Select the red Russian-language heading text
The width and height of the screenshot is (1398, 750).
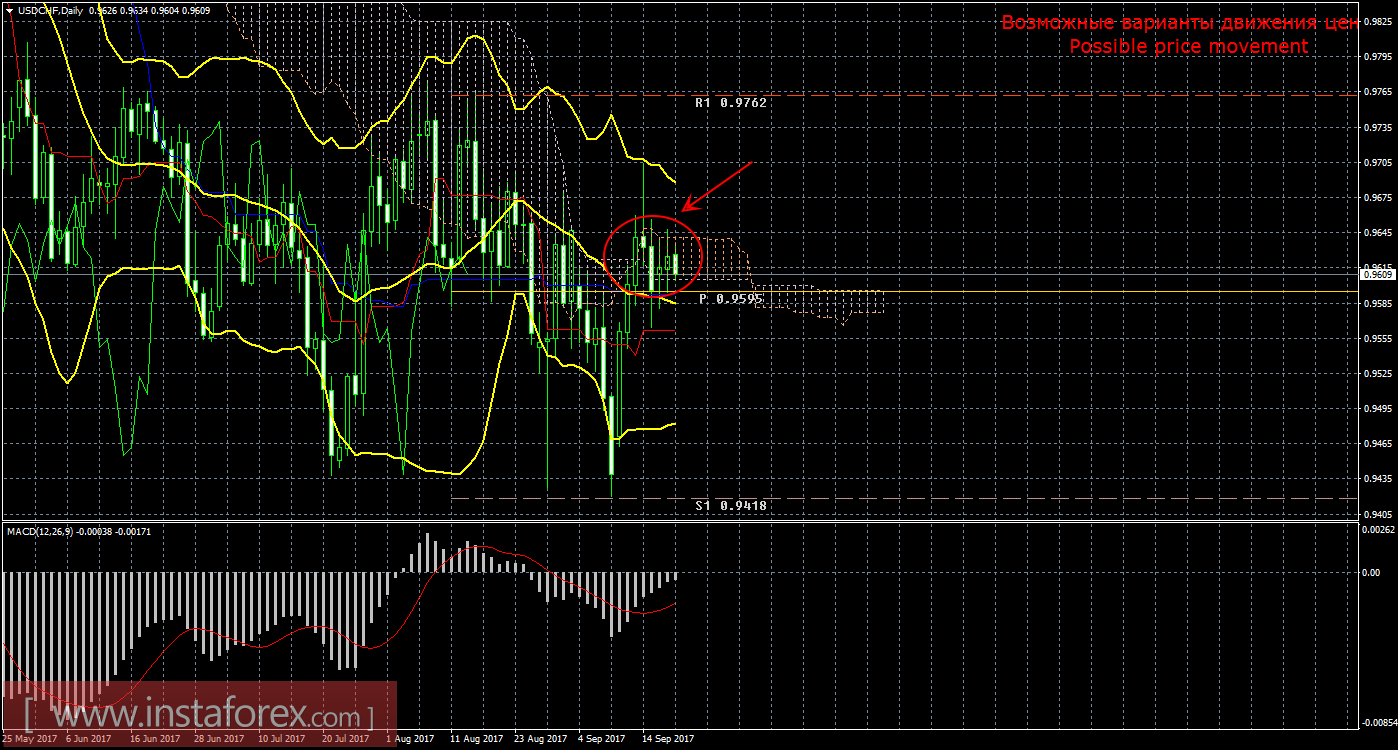tap(1180, 23)
